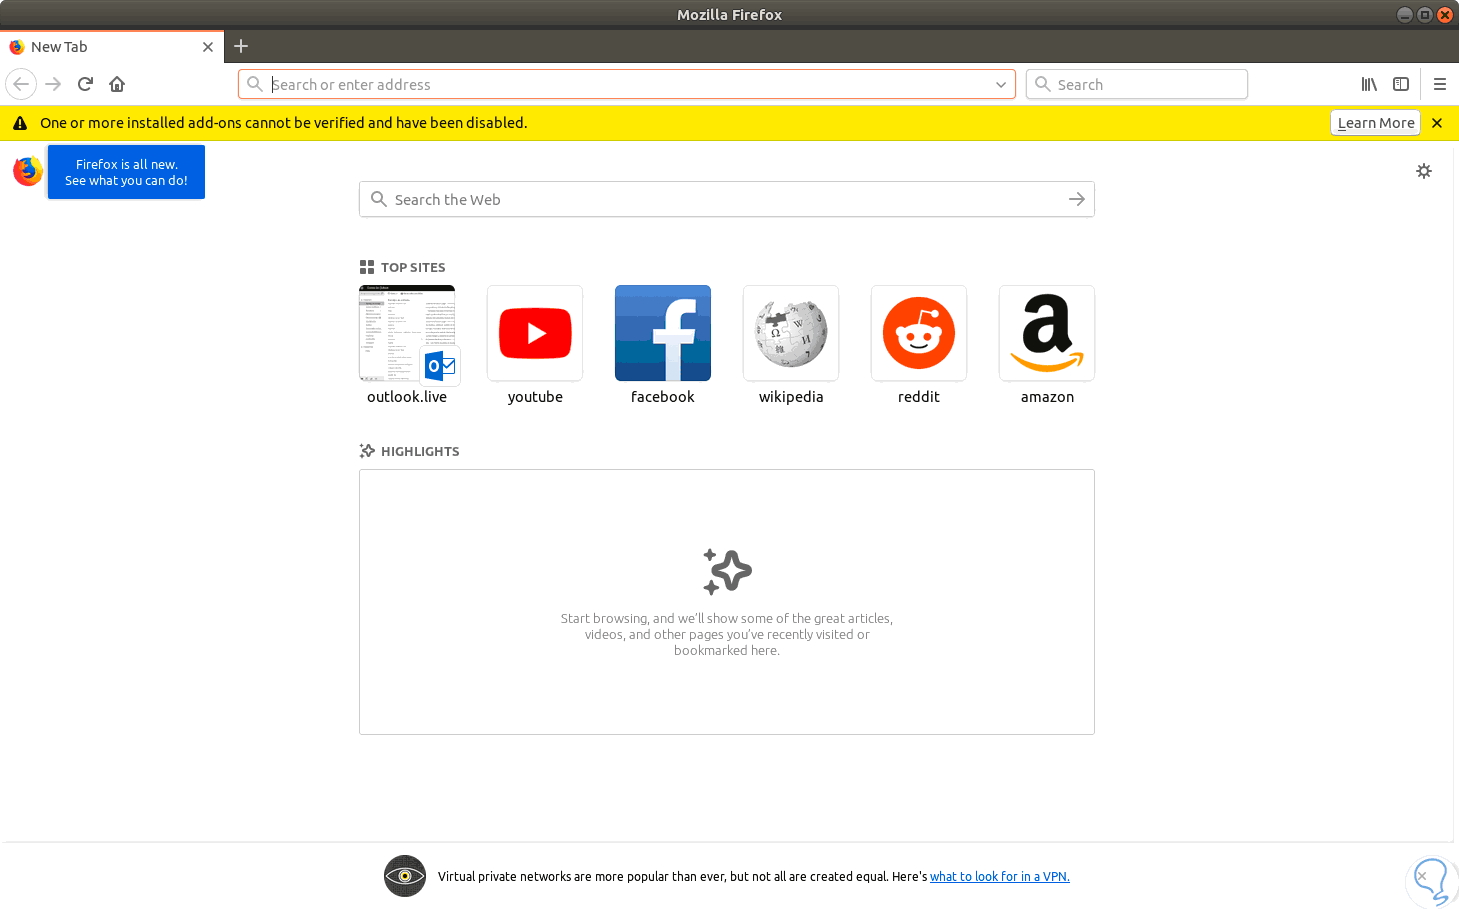Maximize the Firefox window
The width and height of the screenshot is (1459, 909).
coord(1424,14)
